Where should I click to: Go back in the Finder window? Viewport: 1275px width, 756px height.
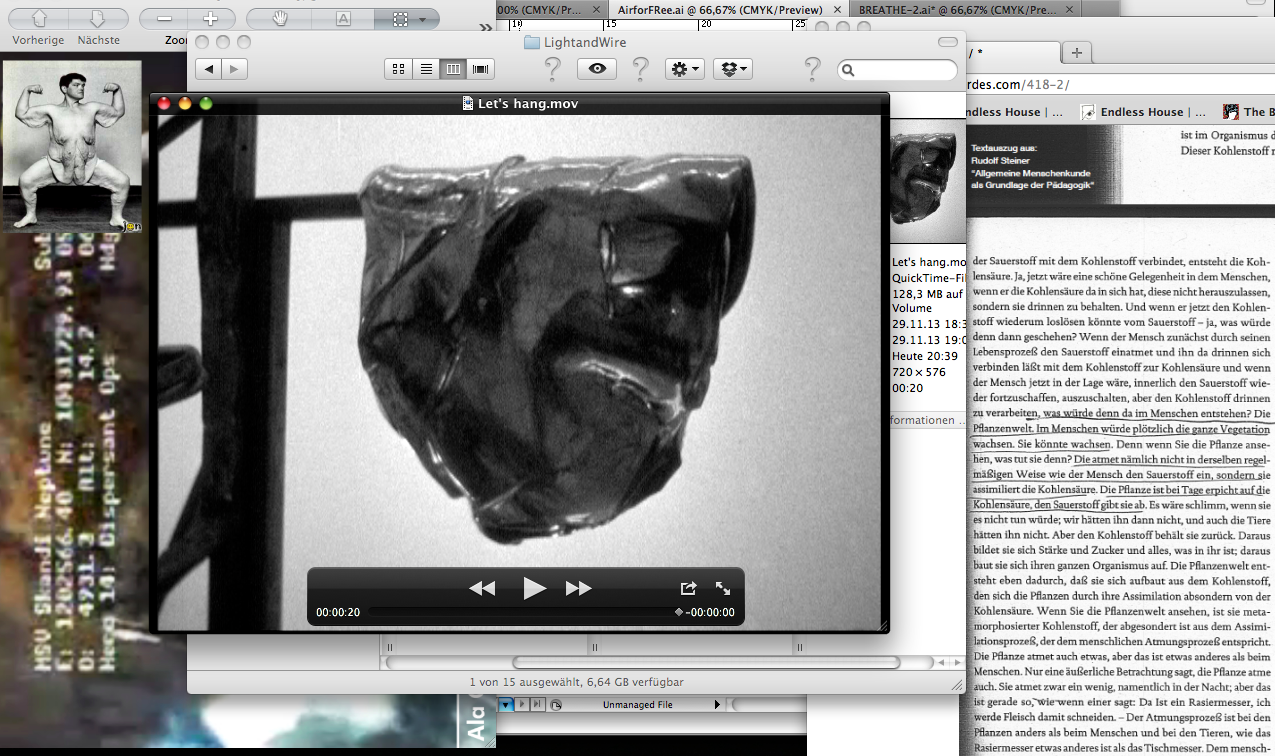(208, 69)
